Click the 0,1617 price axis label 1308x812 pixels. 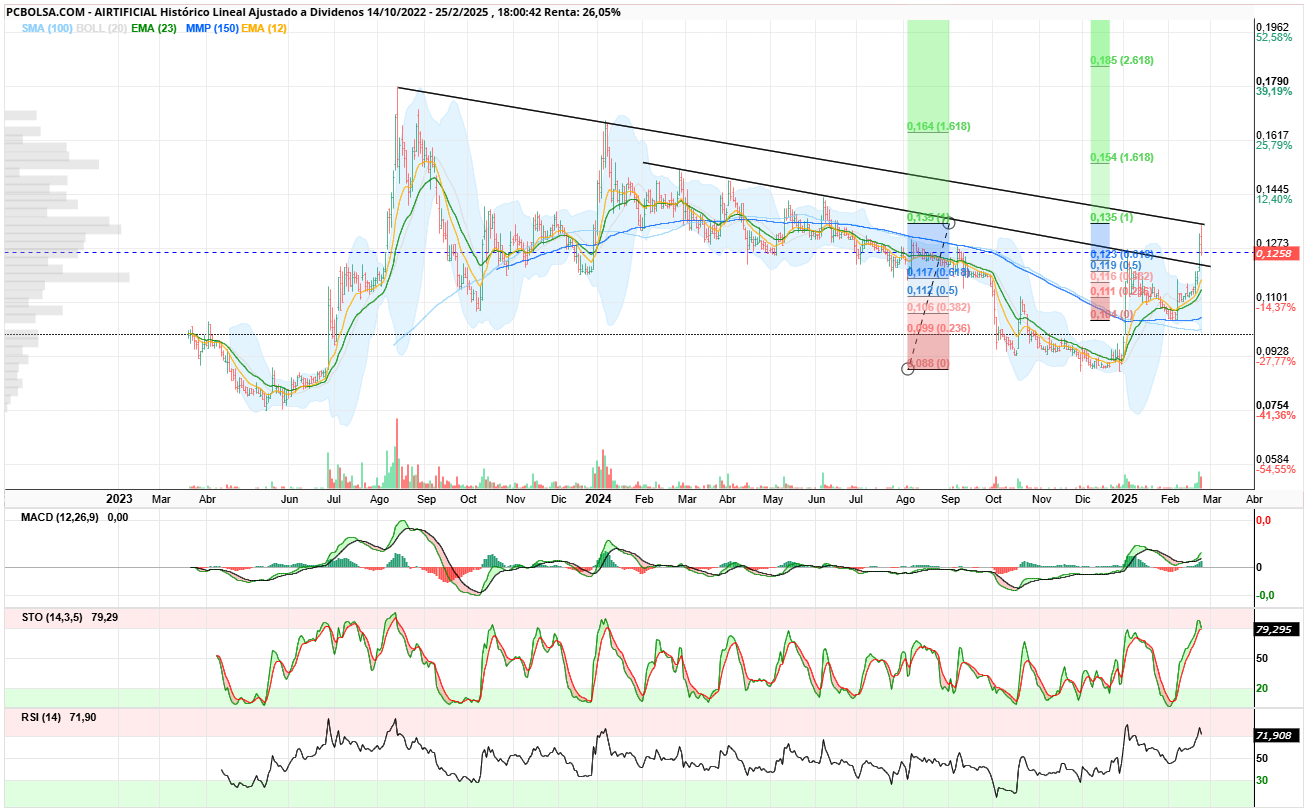[1273, 135]
